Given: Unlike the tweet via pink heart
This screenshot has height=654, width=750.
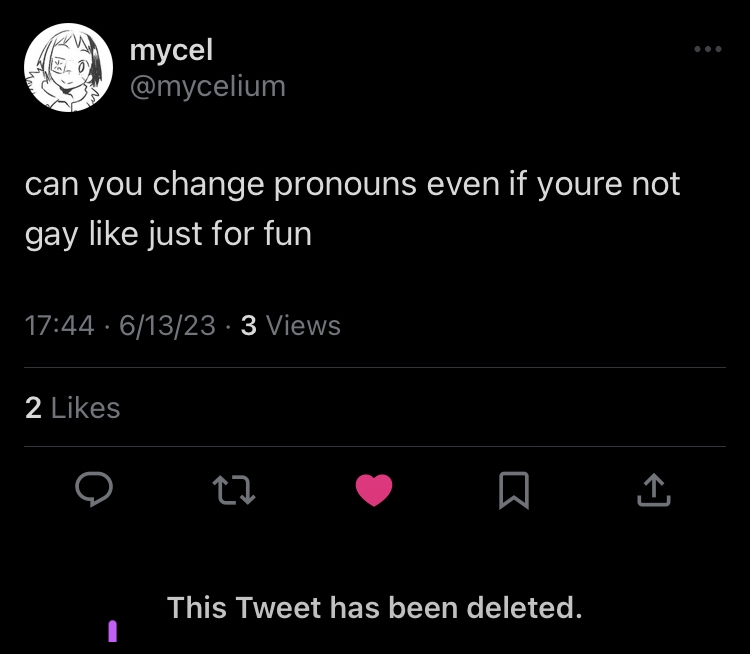Looking at the screenshot, I should tap(374, 489).
